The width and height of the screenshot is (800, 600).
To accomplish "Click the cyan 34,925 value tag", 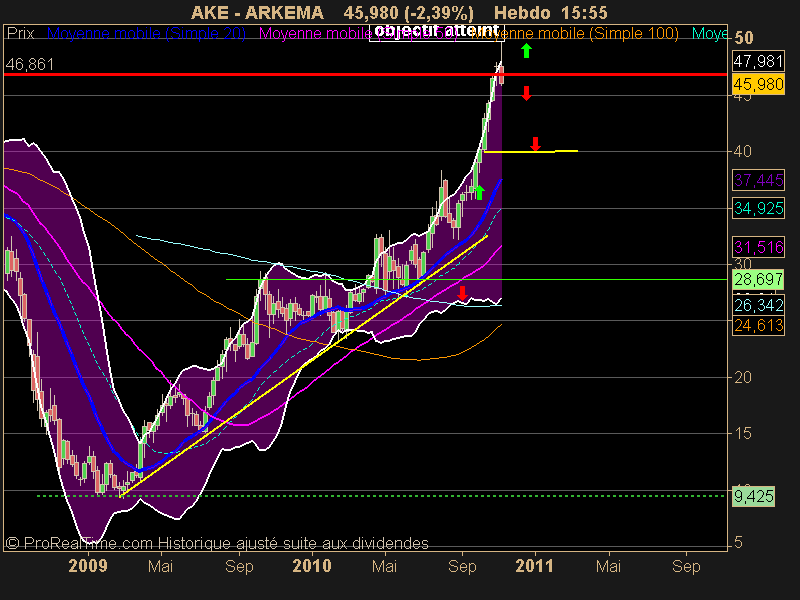I will tap(758, 208).
